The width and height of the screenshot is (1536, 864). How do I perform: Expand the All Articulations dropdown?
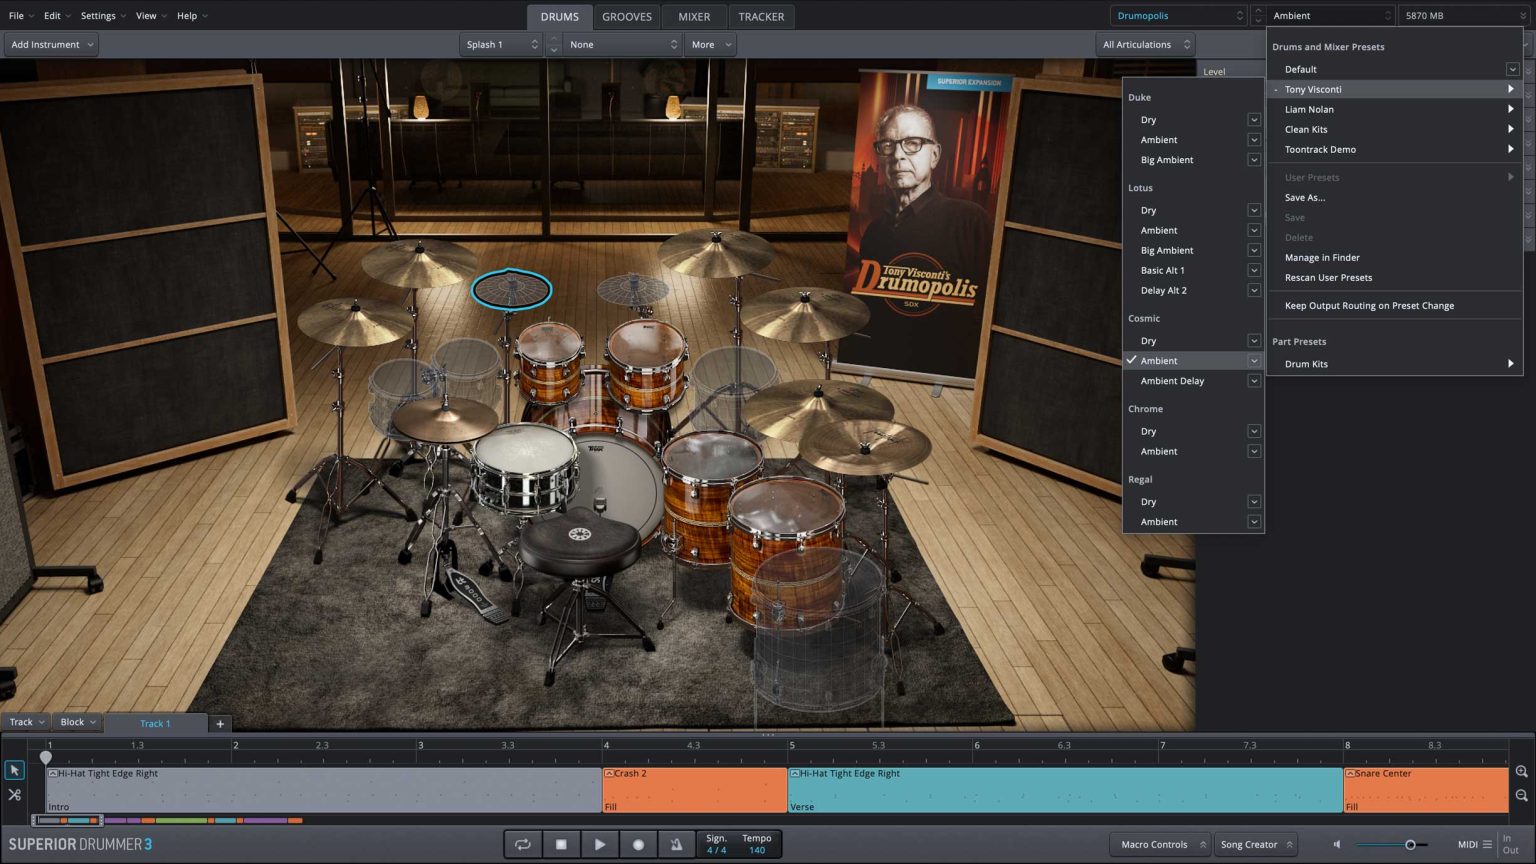tap(1146, 45)
